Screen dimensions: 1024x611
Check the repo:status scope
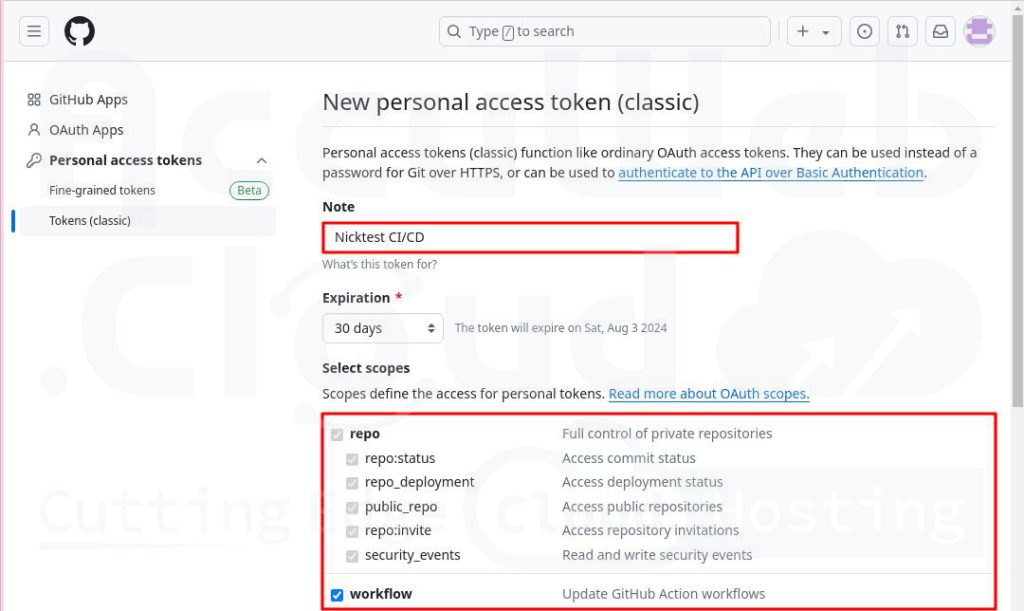point(352,459)
